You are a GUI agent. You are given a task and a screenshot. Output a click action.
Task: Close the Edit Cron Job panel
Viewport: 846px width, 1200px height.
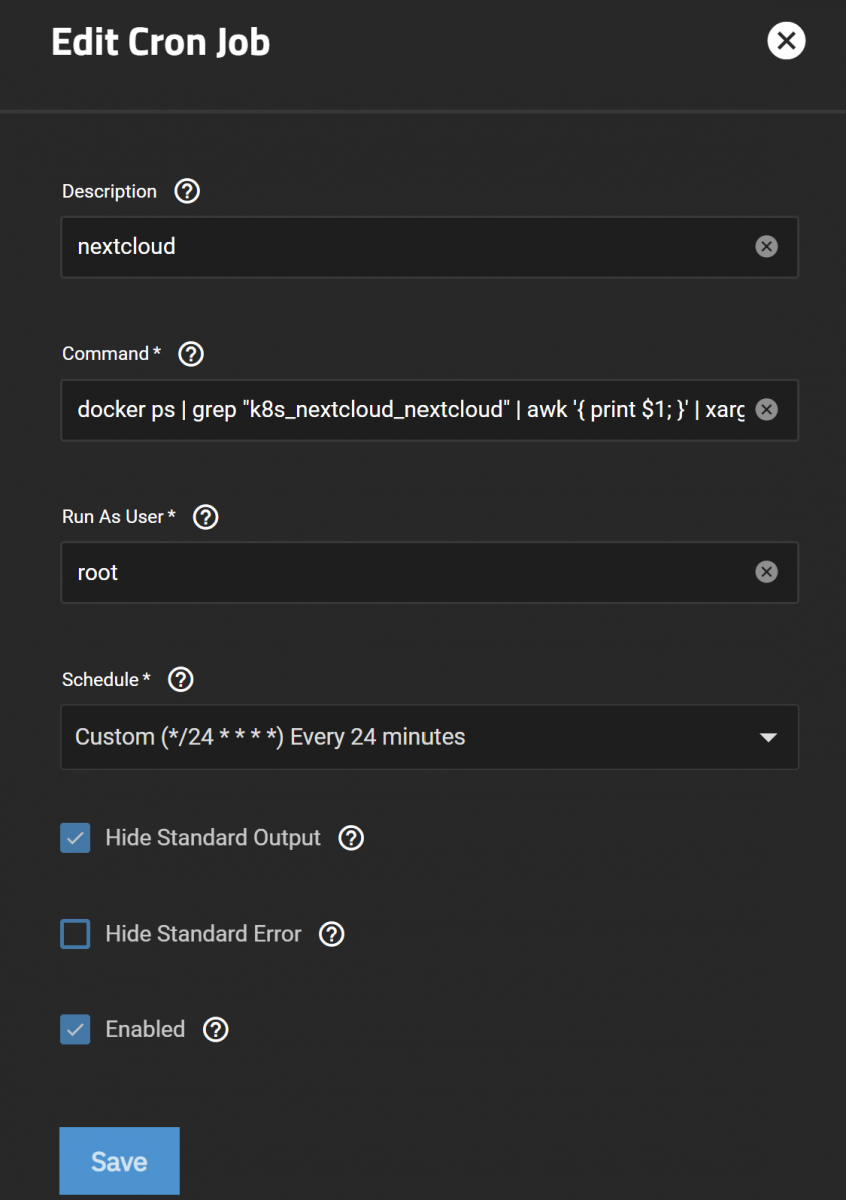(x=786, y=41)
